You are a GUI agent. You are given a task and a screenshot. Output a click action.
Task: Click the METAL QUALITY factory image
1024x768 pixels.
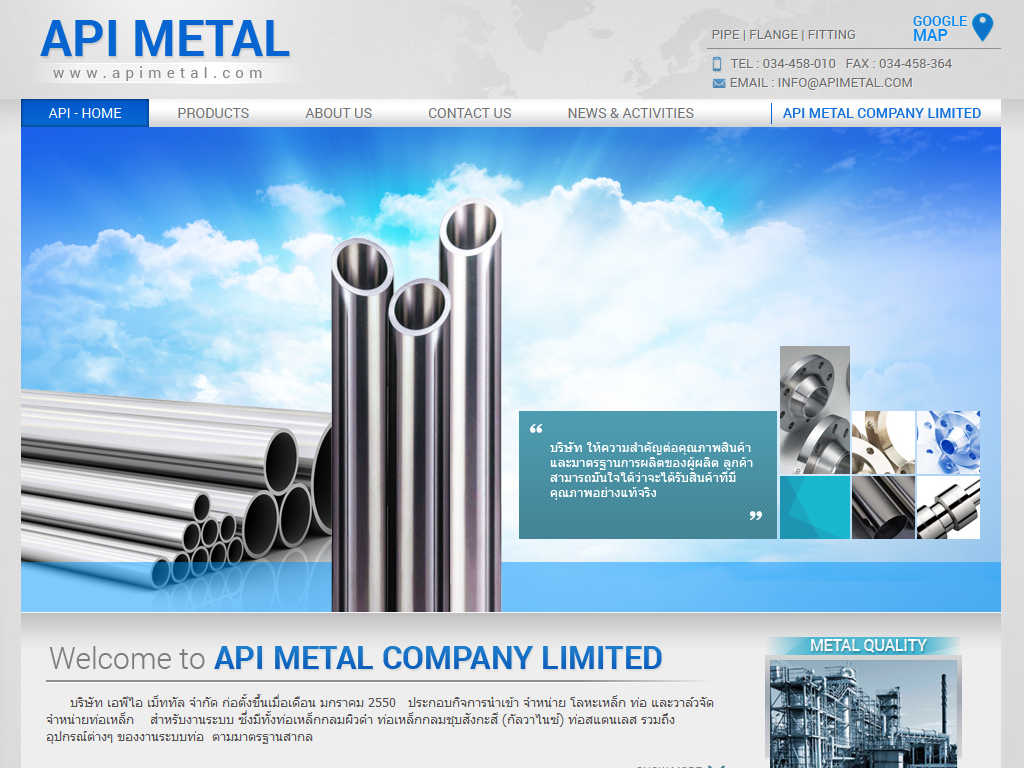(x=863, y=711)
